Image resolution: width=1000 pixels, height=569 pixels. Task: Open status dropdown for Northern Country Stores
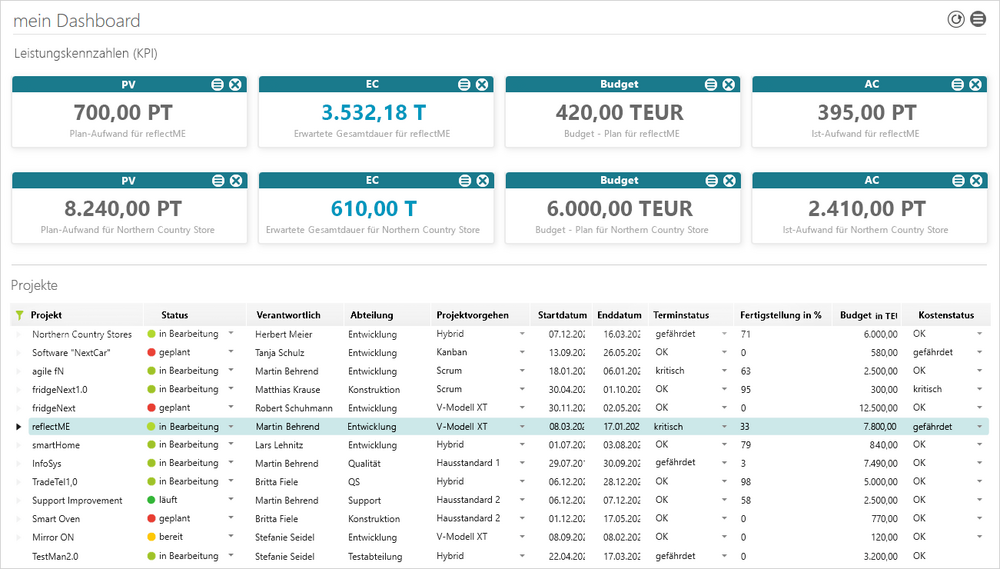(x=231, y=334)
